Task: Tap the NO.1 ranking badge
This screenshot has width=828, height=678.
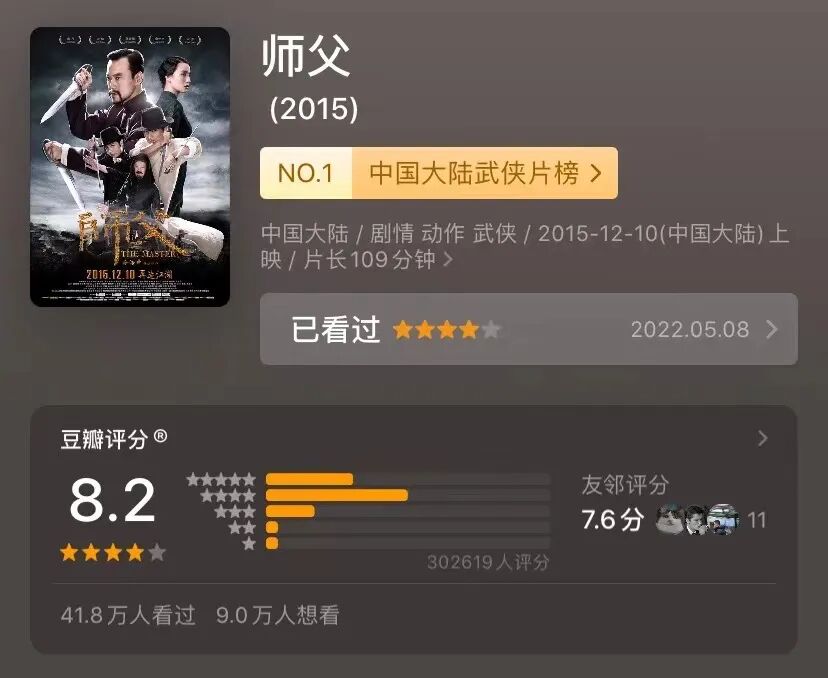Action: click(306, 173)
